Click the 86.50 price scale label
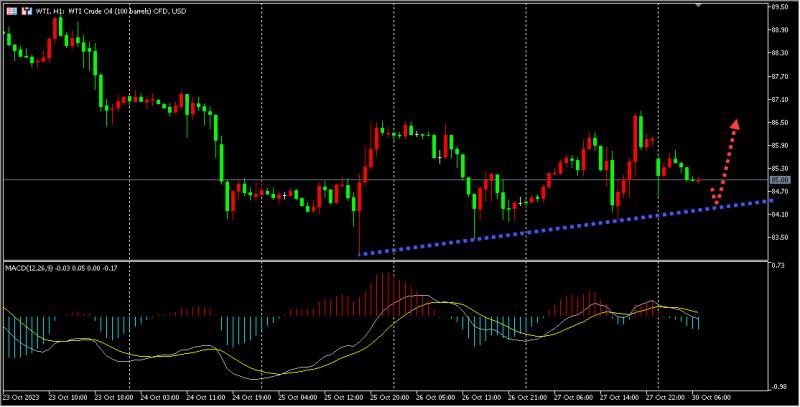Screen dimensions: 800x407 779,123
